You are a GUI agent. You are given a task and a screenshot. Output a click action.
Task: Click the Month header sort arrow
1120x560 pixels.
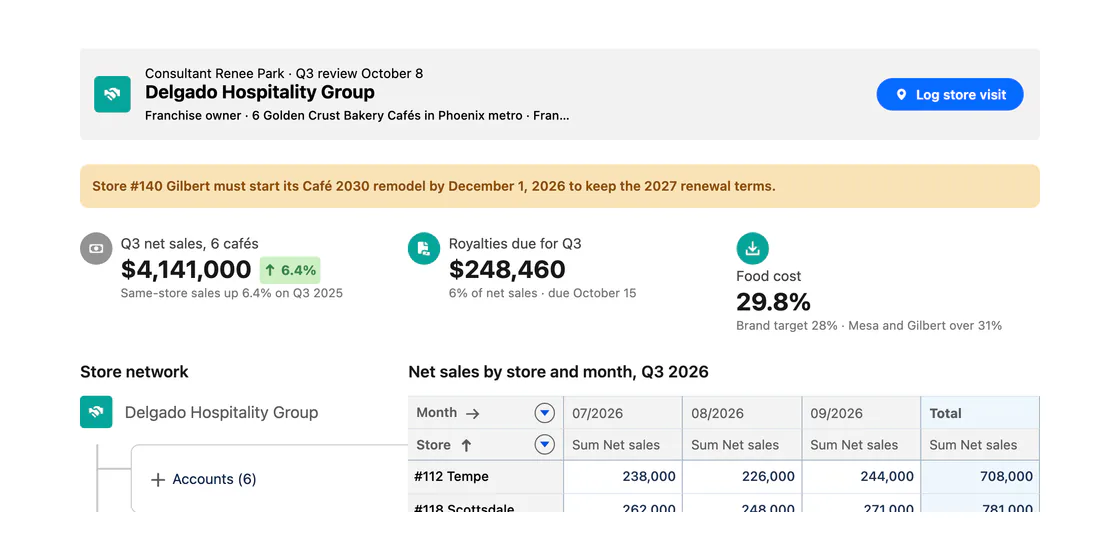point(472,413)
